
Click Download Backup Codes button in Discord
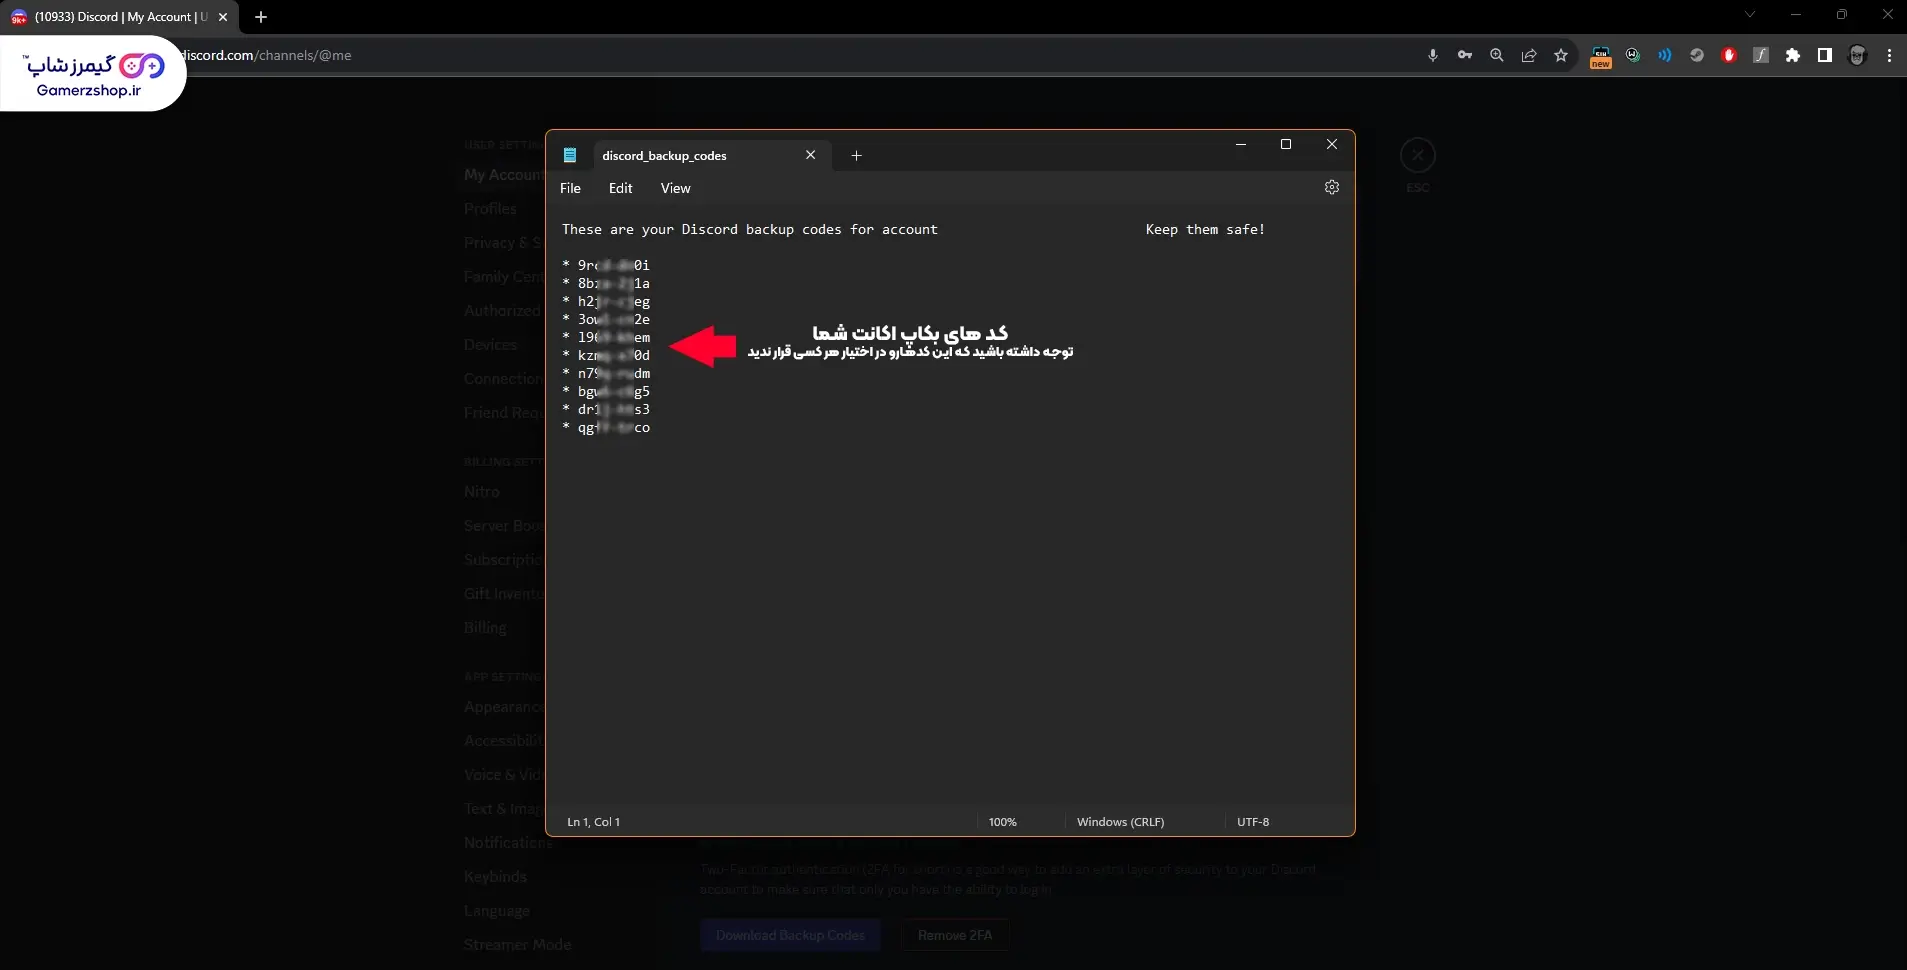(790, 935)
